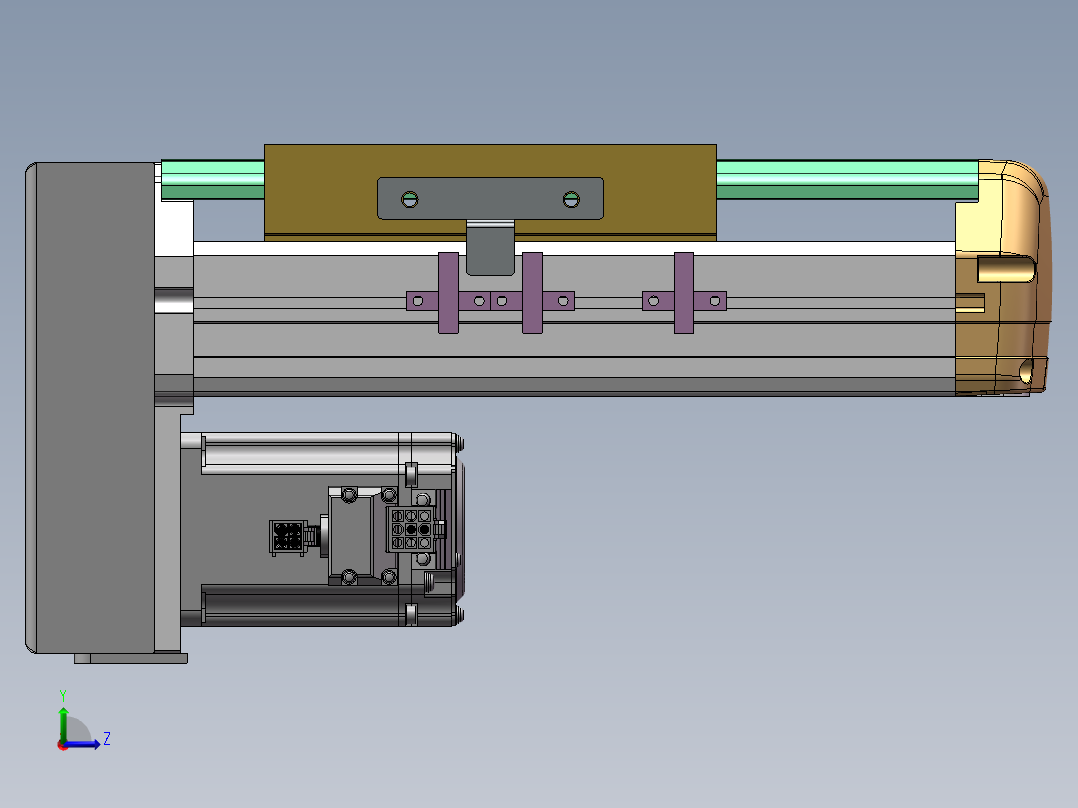Select the green guide rail beside the end cap

(847, 179)
